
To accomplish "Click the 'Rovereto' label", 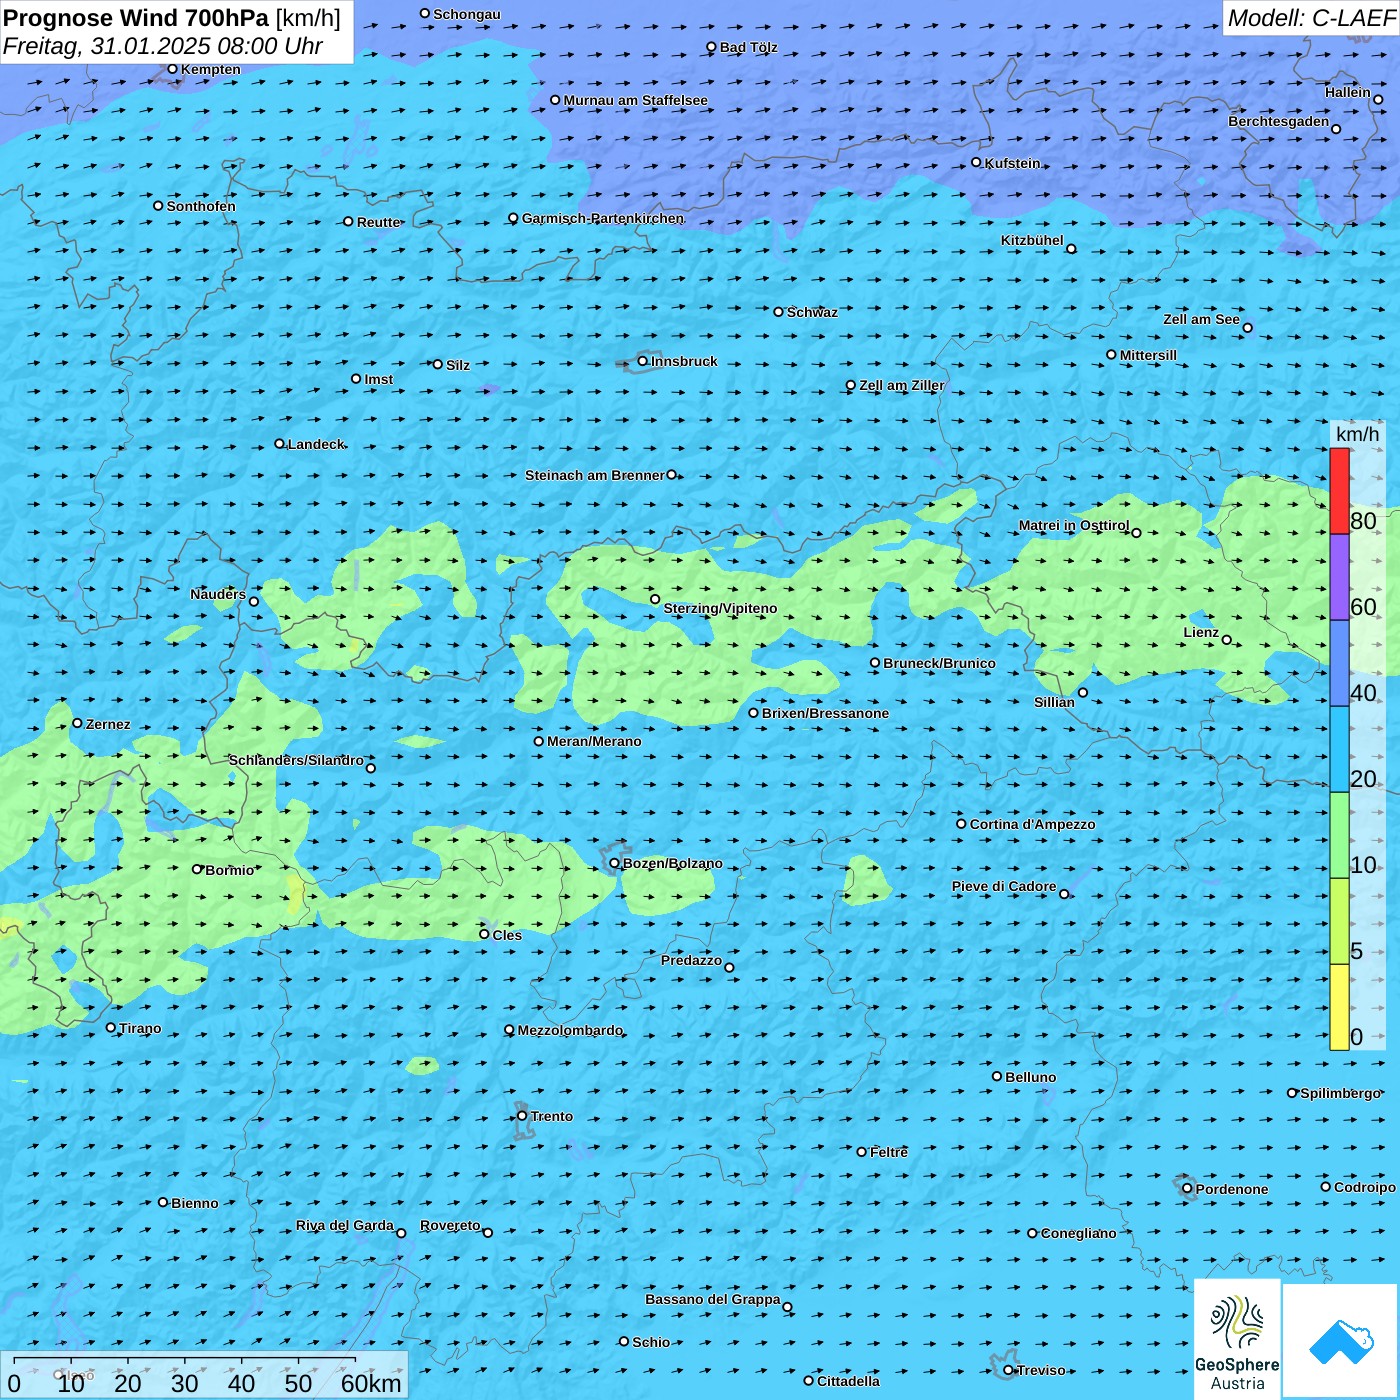I will 450,1225.
